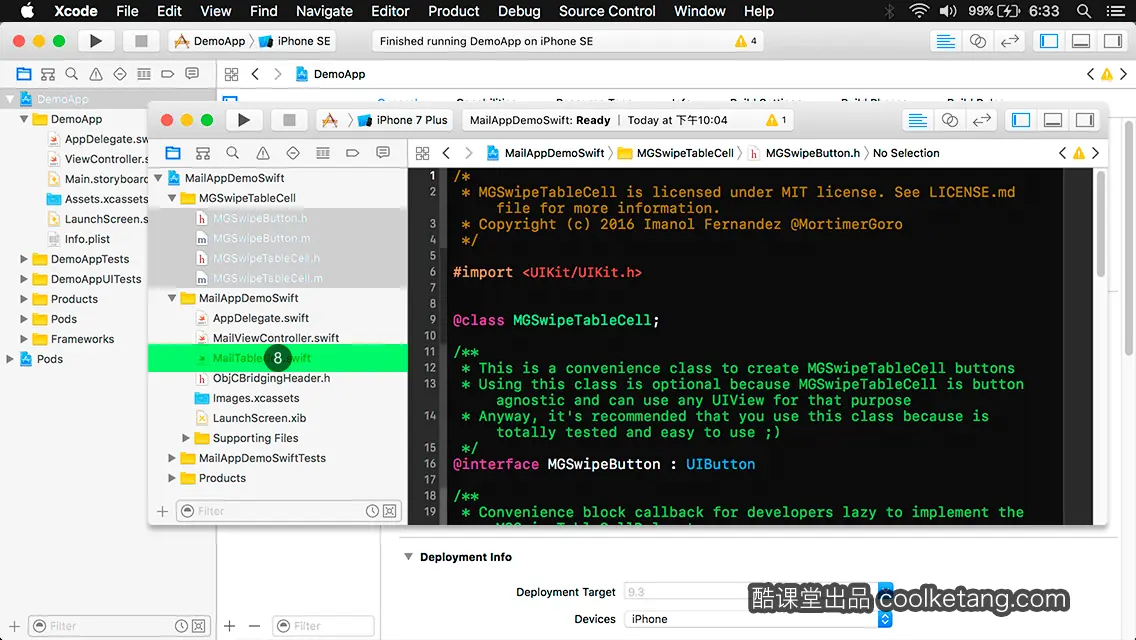Collapse the MailAppDemoSwift project root
The width and height of the screenshot is (1136, 640).
point(158,178)
